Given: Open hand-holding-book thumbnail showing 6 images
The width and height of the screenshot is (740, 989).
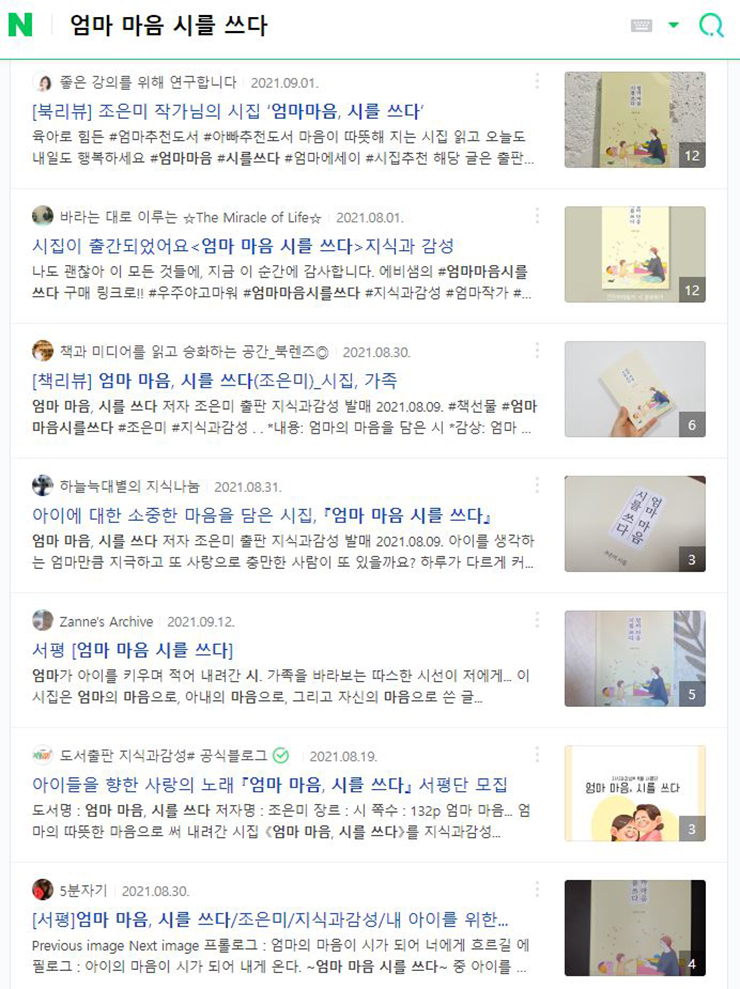Looking at the screenshot, I should click(x=635, y=389).
